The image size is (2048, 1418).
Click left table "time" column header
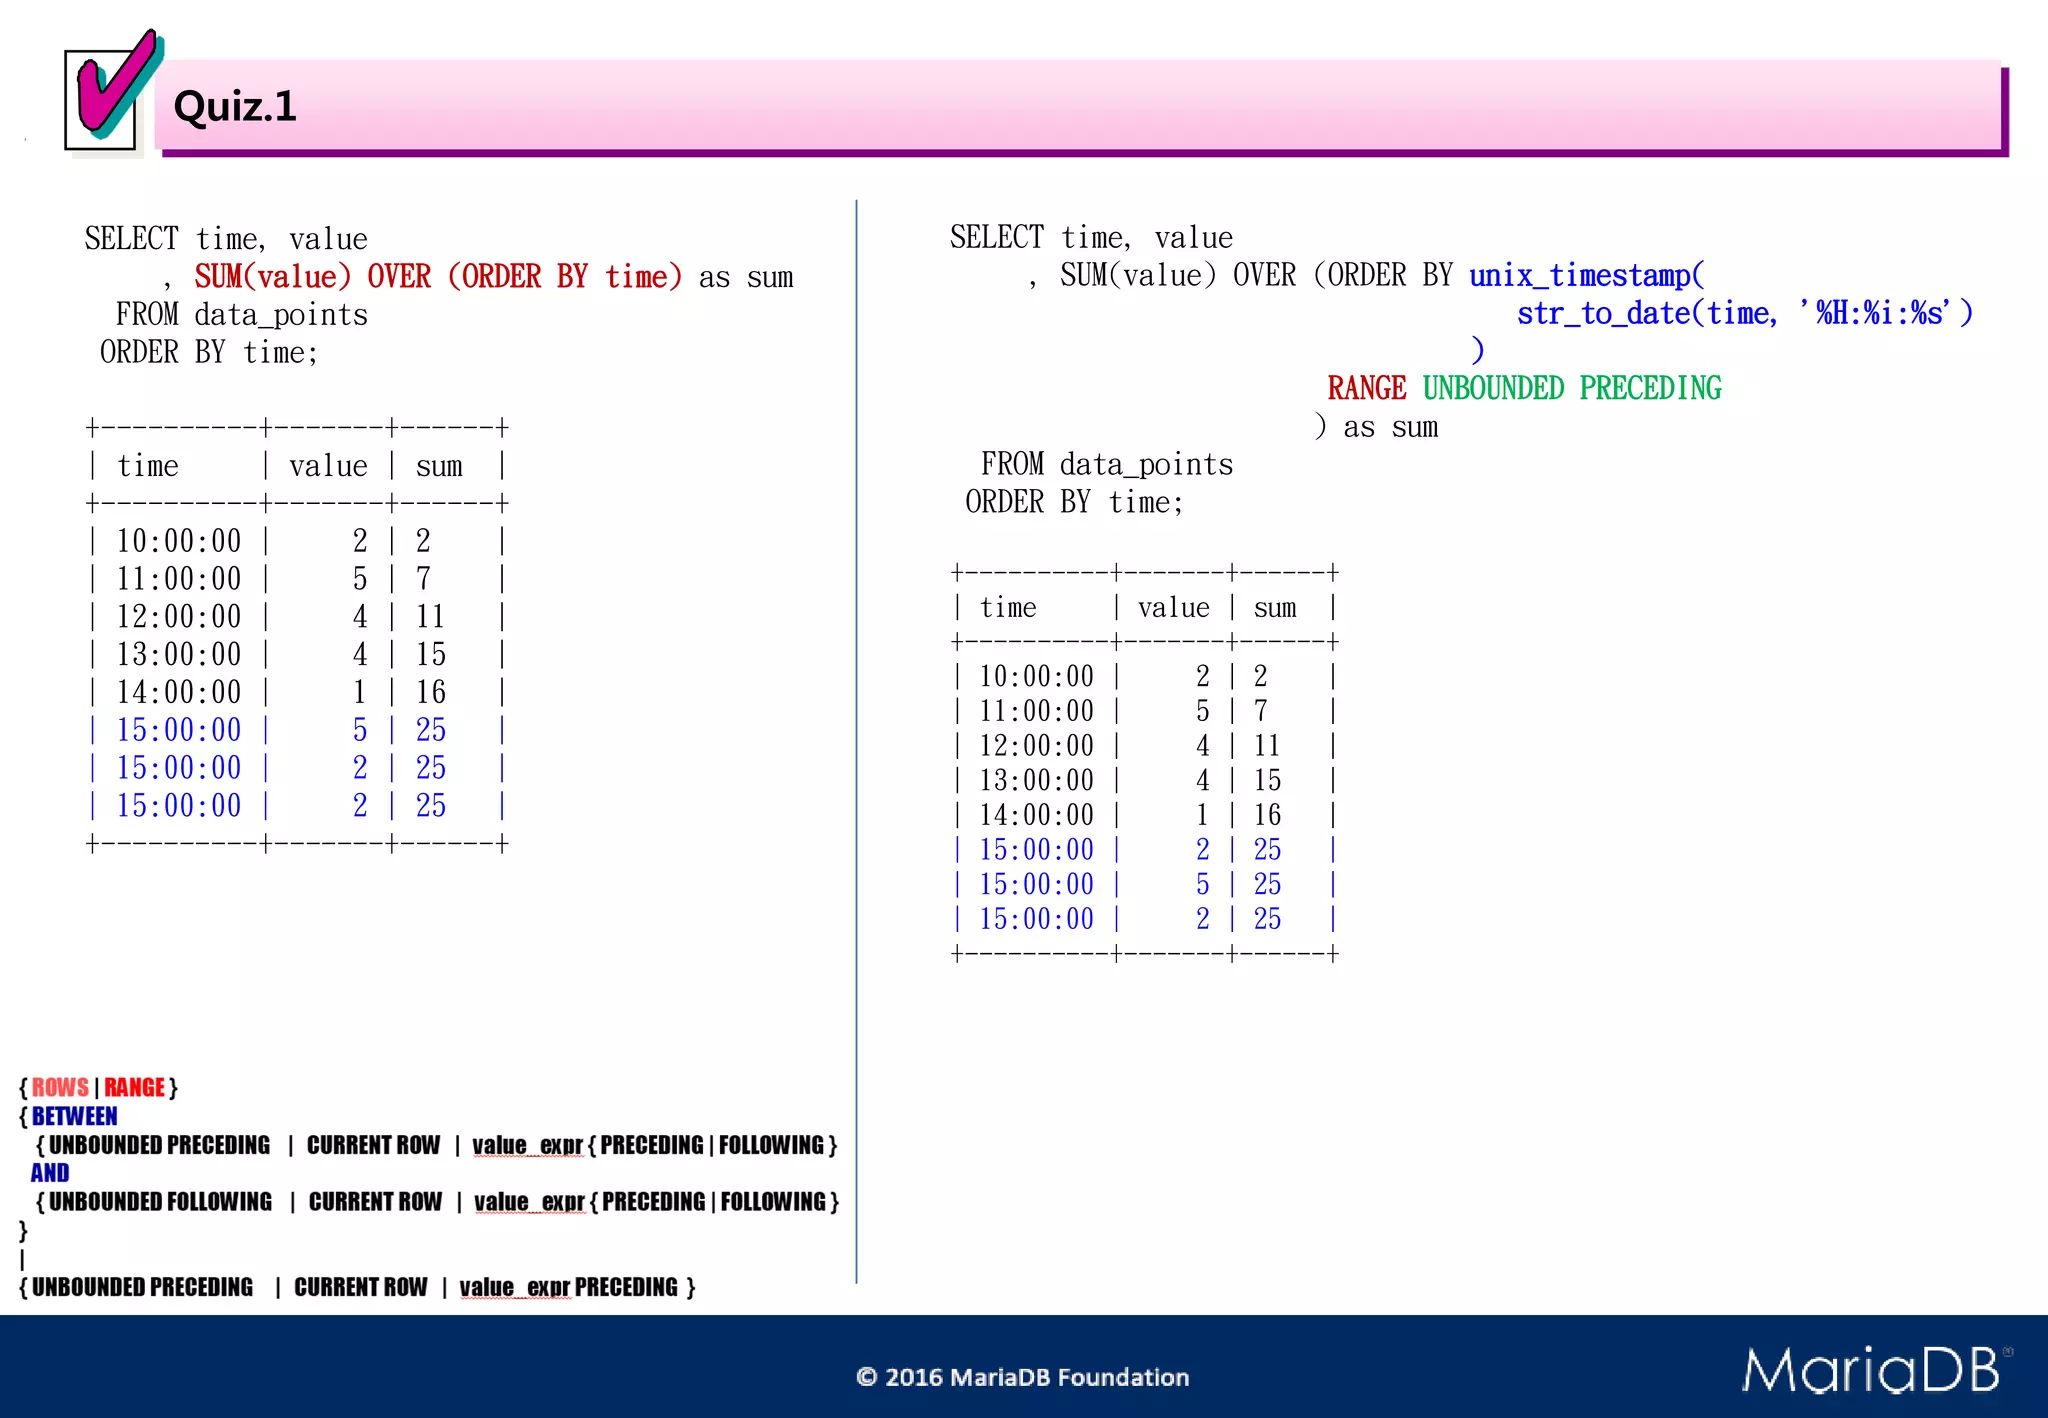pos(148,466)
